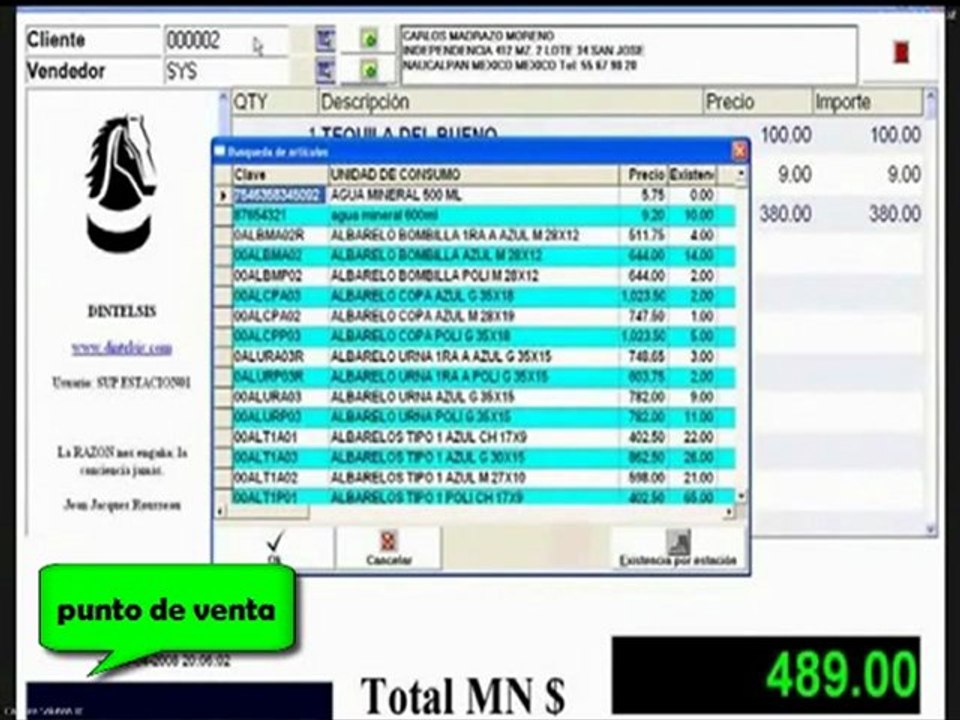Click clave 00ALT1A01 cell
This screenshot has width=960, height=720.
(280, 438)
